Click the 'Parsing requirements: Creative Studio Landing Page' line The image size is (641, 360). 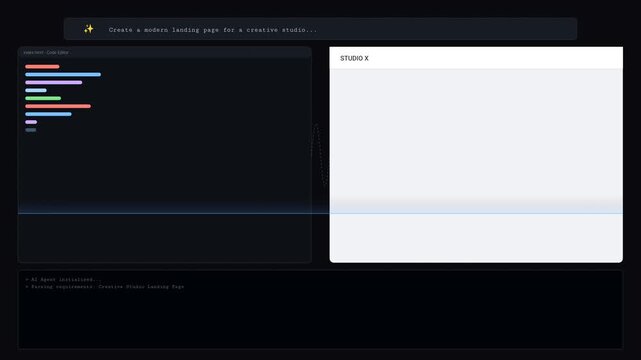(105, 287)
